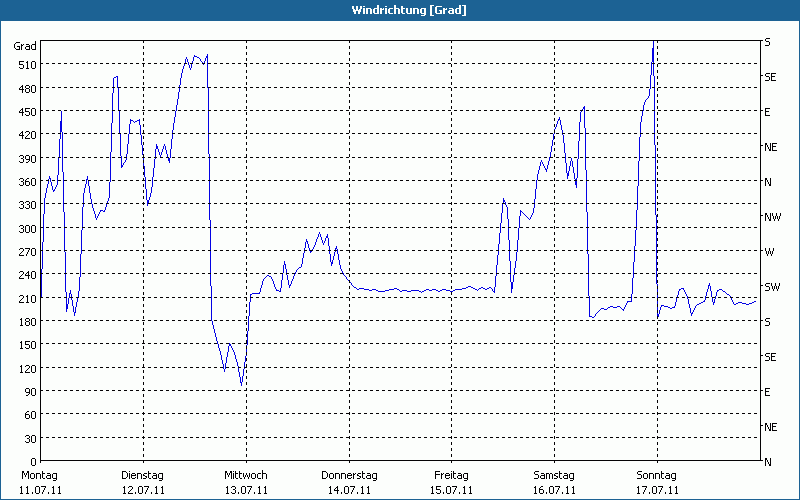The height and width of the screenshot is (500, 800).
Task: Select the 'Dienstag' day label
Action: click(x=142, y=476)
